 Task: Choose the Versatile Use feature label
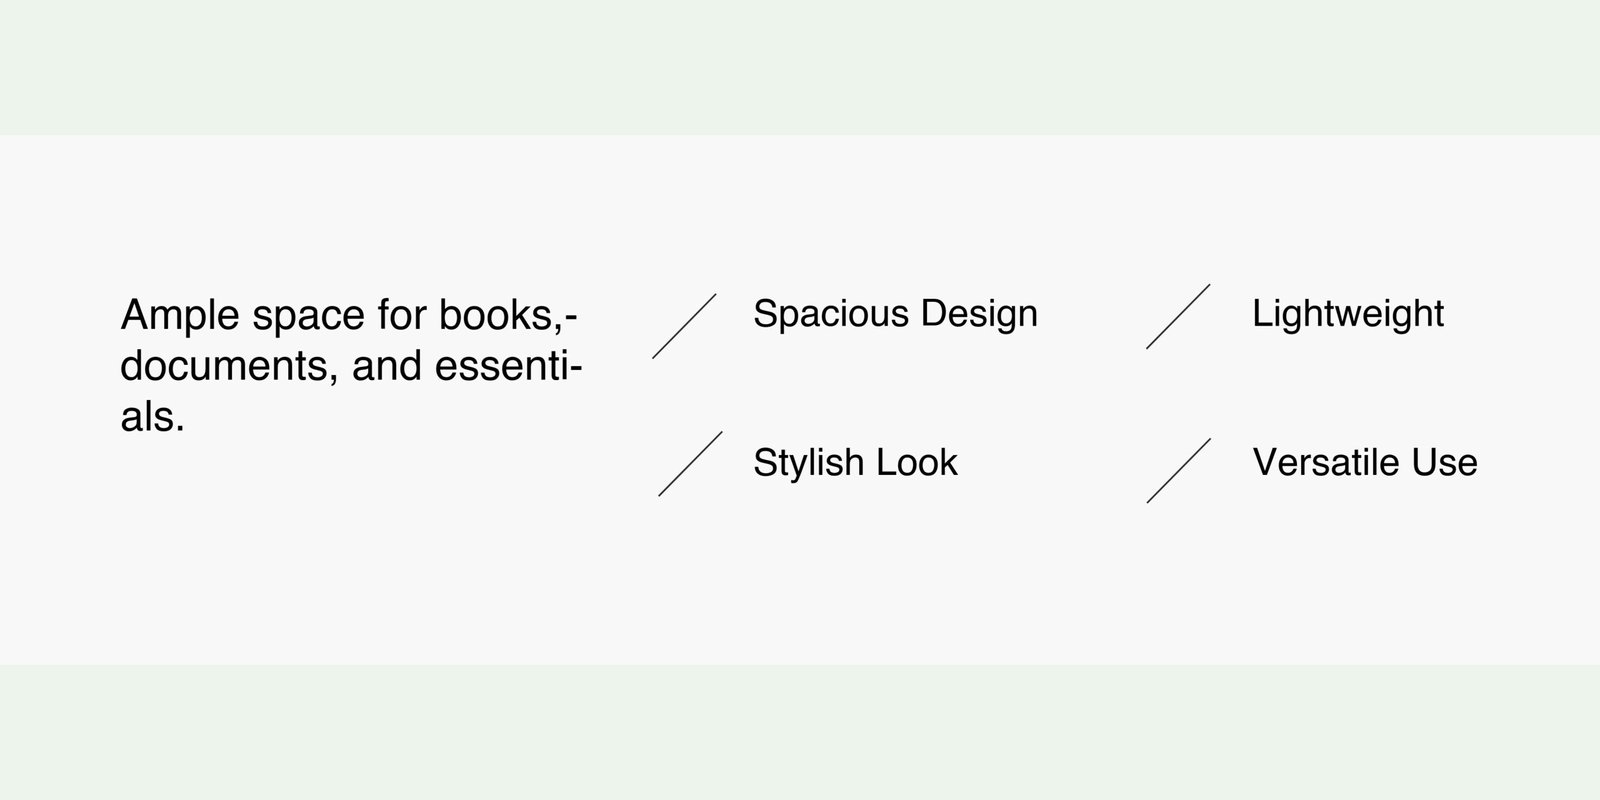pos(1364,463)
